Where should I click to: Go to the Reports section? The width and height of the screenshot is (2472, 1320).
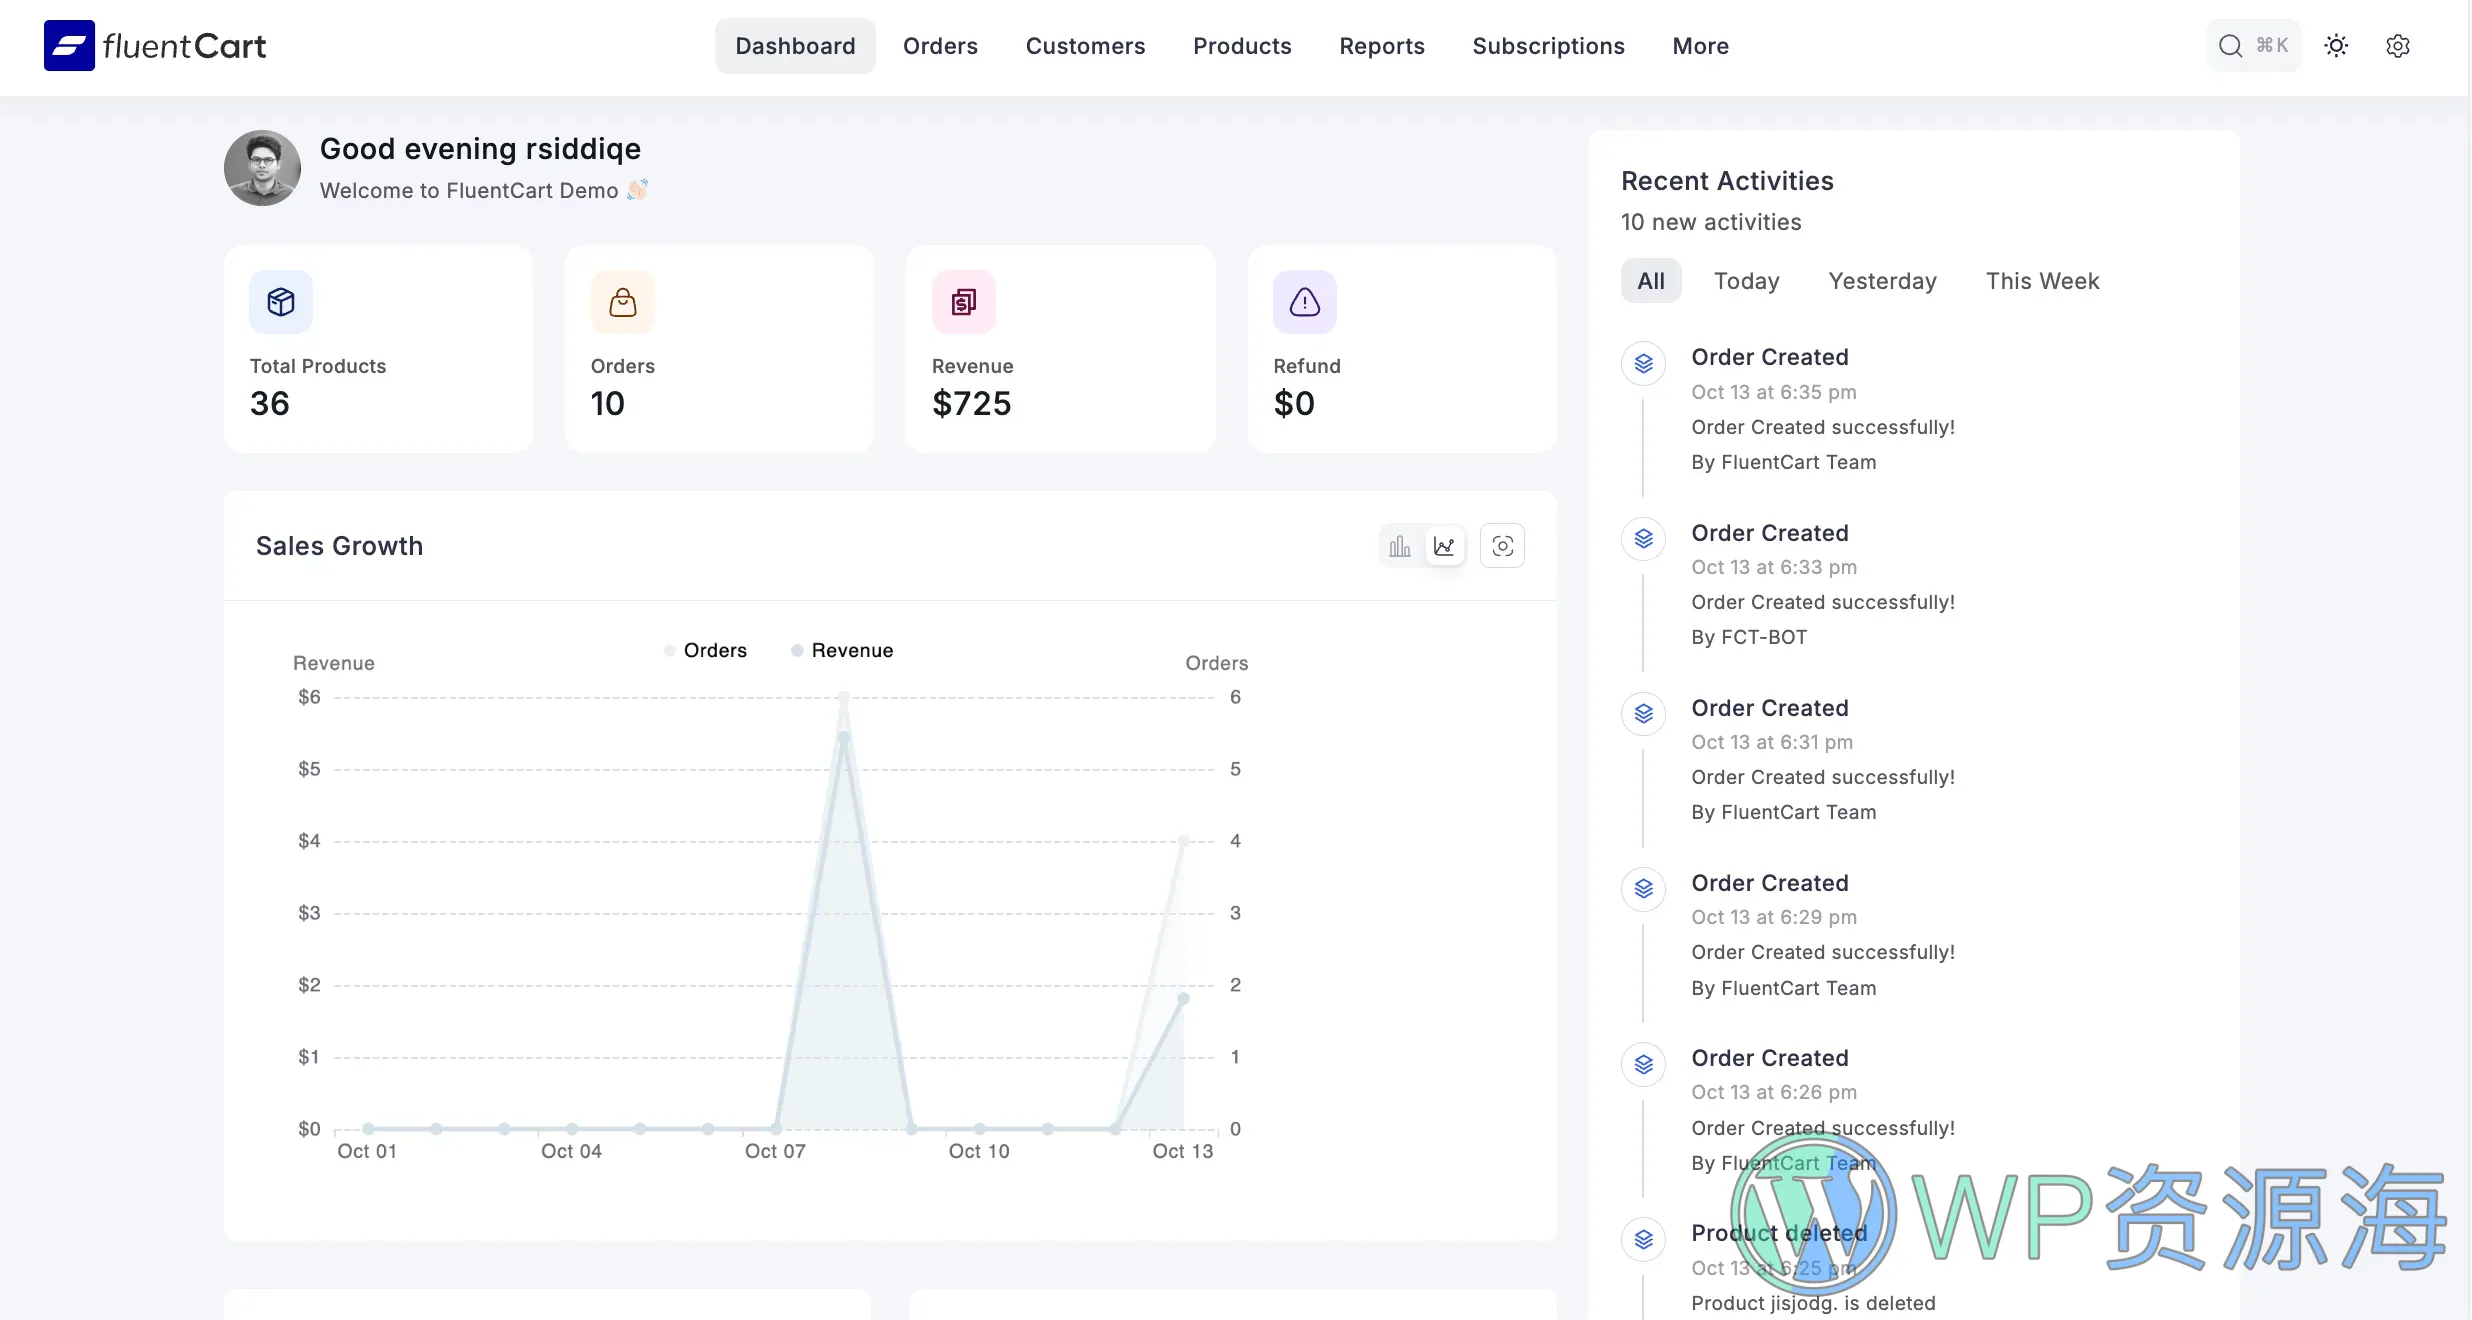(x=1381, y=46)
